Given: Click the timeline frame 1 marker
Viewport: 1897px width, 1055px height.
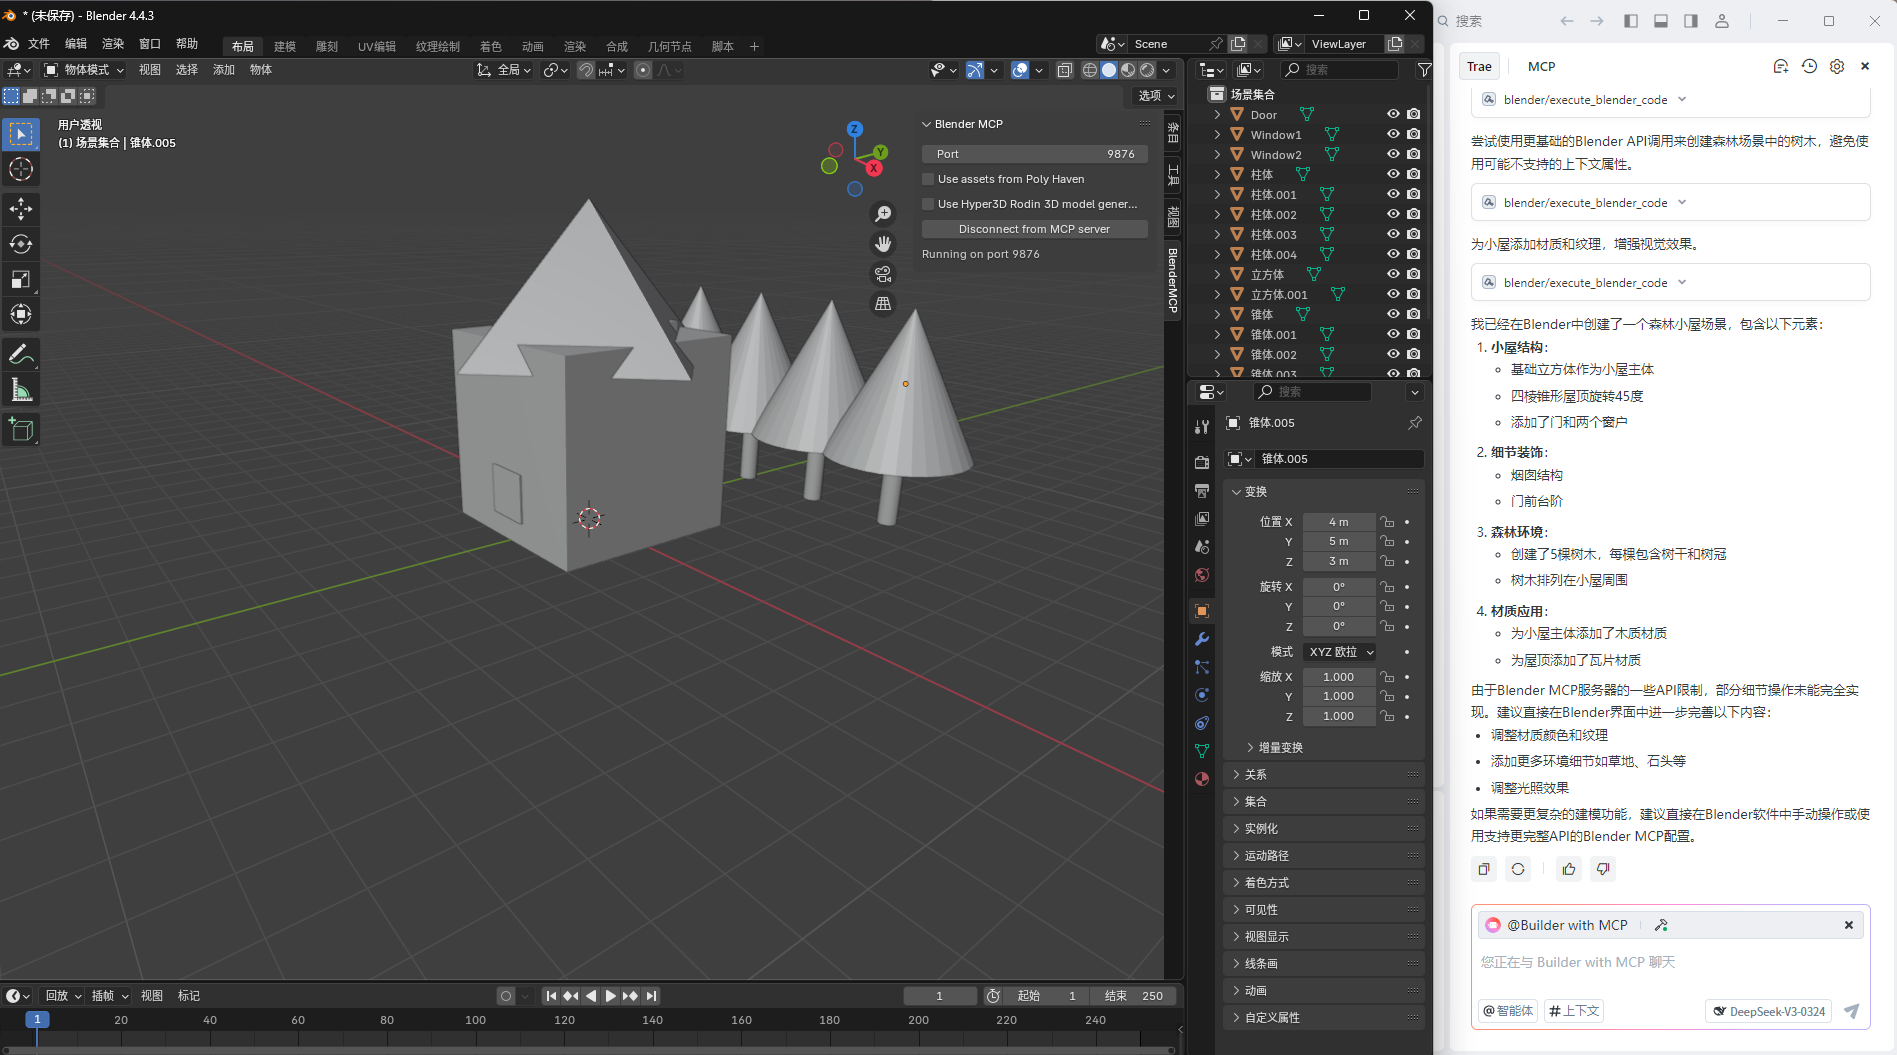Looking at the screenshot, I should pyautogui.click(x=37, y=1020).
